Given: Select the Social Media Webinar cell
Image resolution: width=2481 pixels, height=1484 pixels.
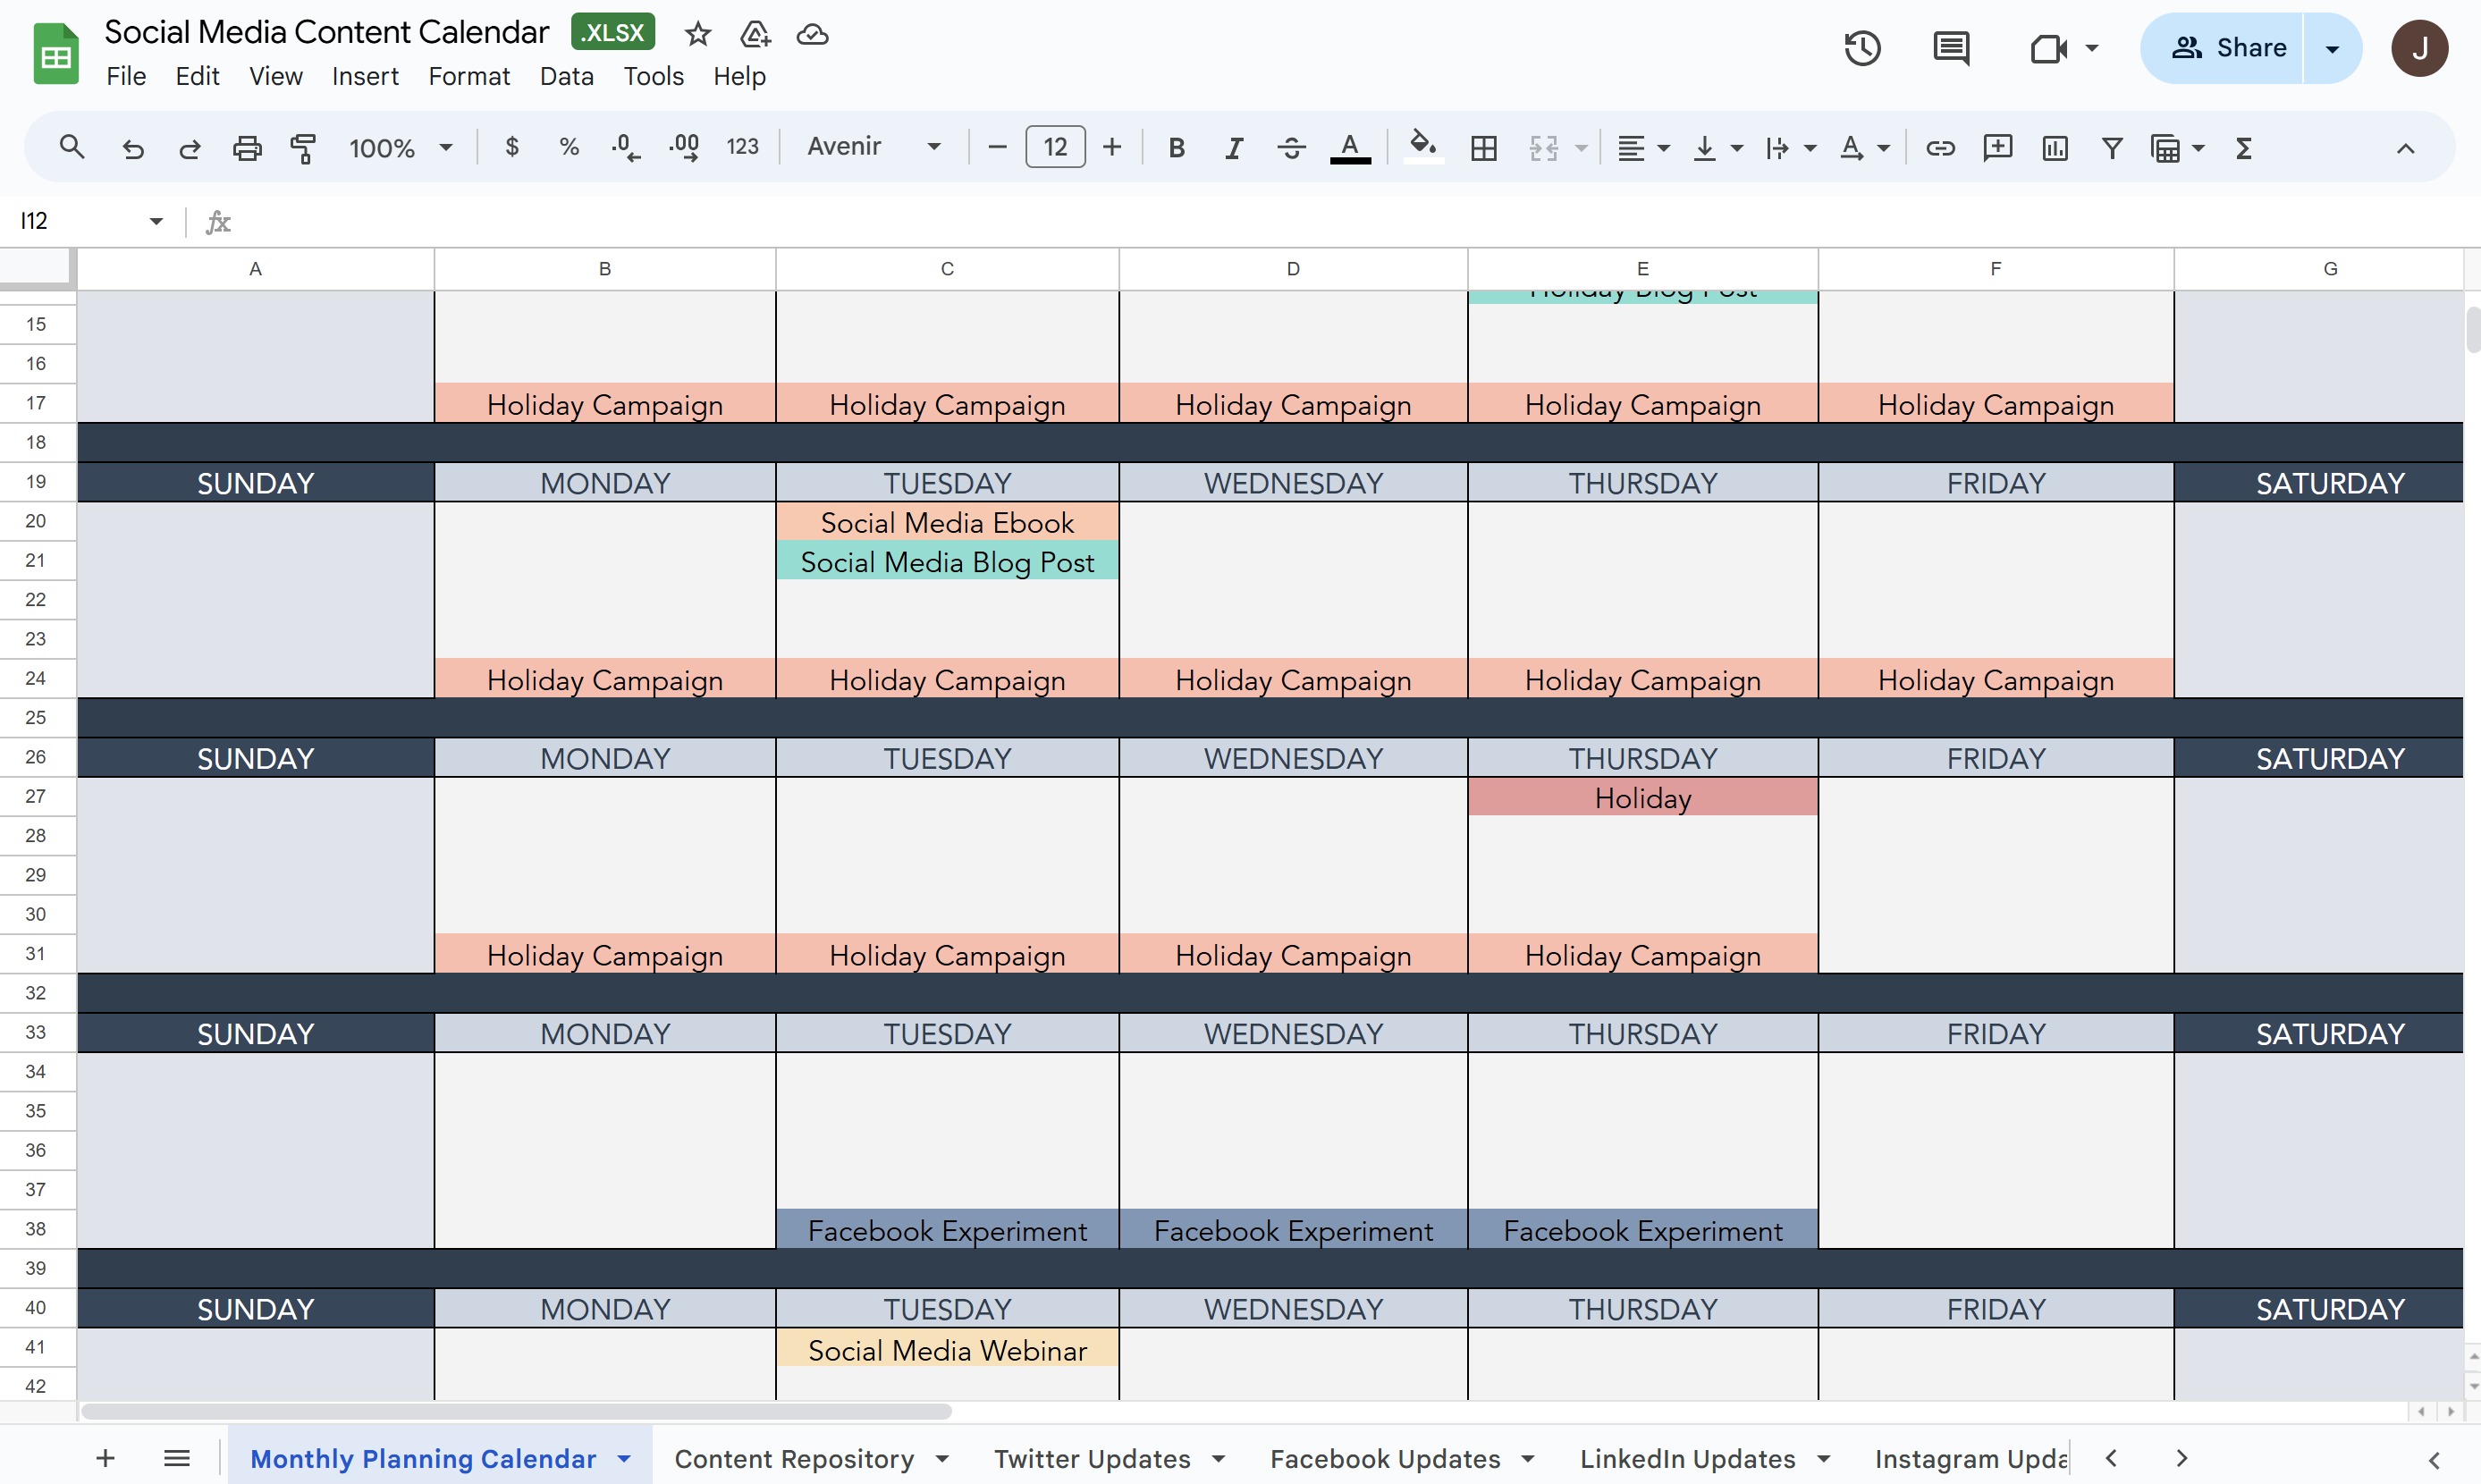Looking at the screenshot, I should pos(947,1350).
